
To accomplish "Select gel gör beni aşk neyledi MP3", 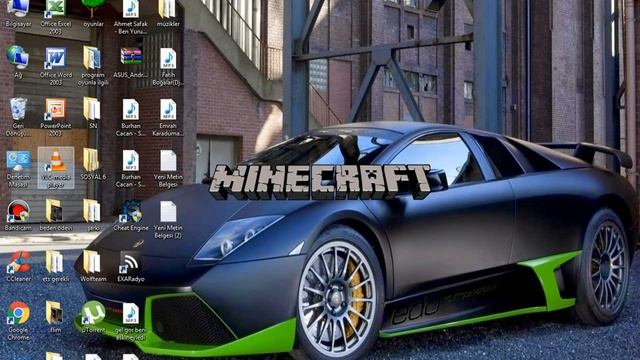I will click(131, 322).
